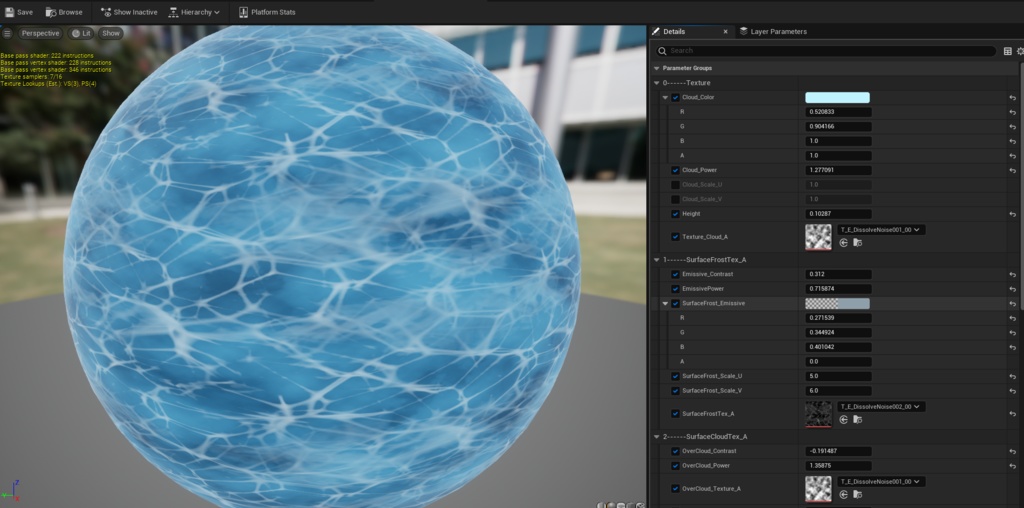Click the SurfaceFrostTex_A texture thumbnail
The width and height of the screenshot is (1024, 508).
[x=818, y=414]
